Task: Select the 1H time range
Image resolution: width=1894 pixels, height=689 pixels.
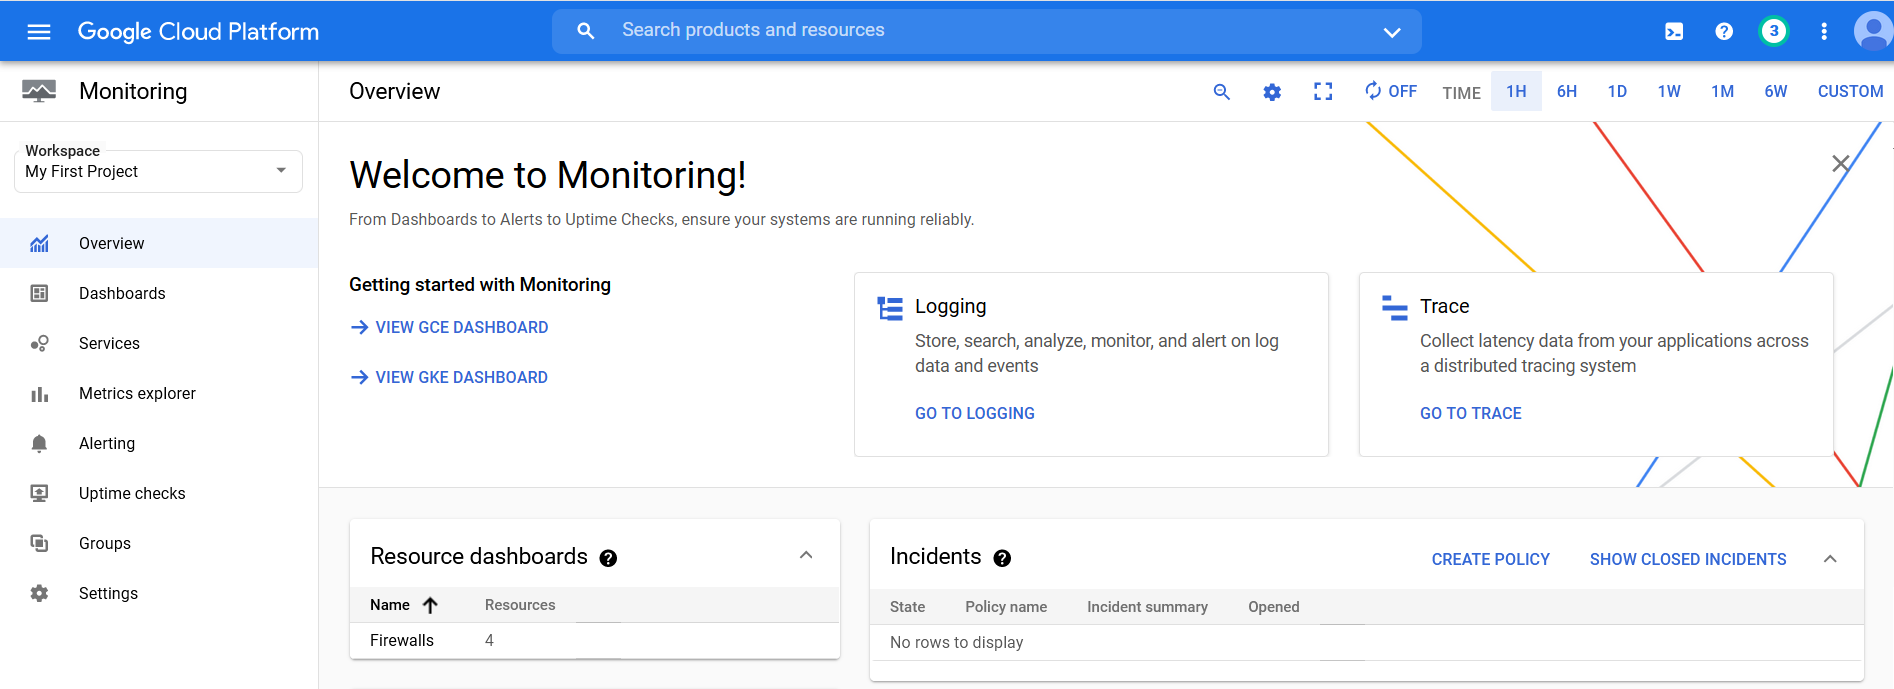Action: tap(1516, 91)
